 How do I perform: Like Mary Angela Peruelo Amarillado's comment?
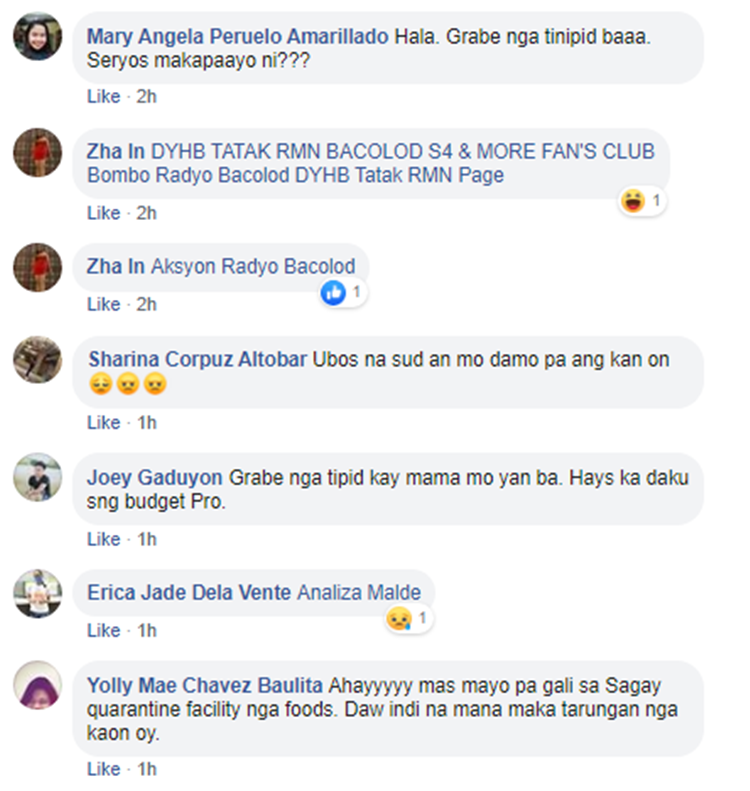point(103,96)
